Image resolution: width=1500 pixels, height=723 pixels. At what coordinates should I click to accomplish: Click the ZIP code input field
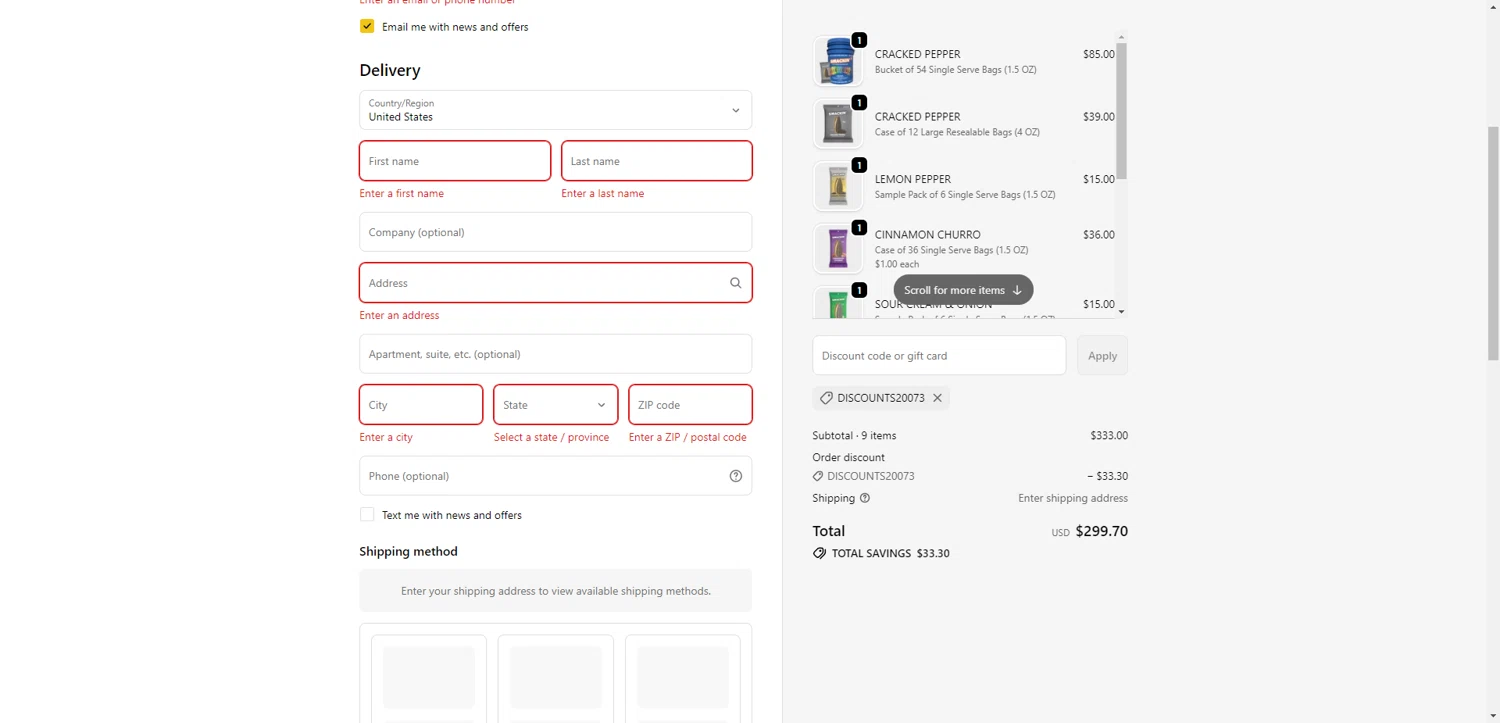690,405
